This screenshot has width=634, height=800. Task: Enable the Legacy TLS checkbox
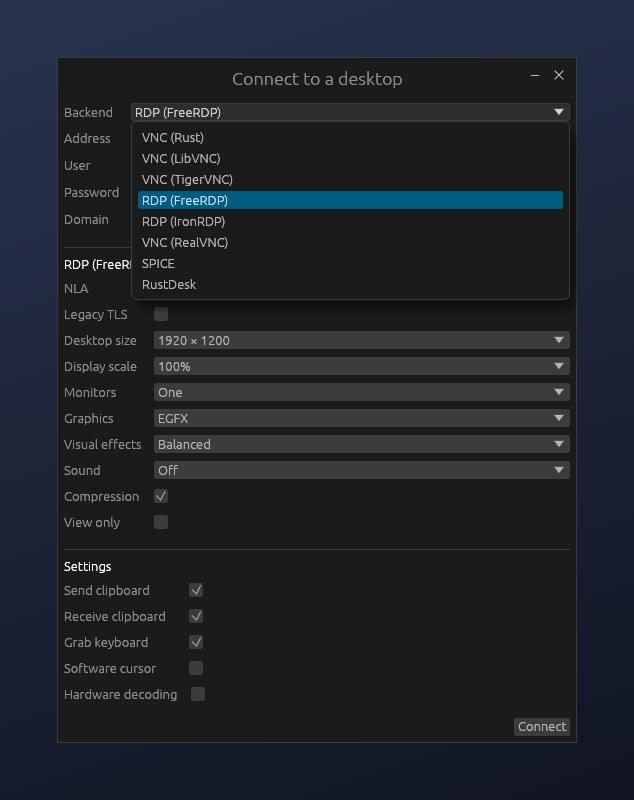[161, 314]
